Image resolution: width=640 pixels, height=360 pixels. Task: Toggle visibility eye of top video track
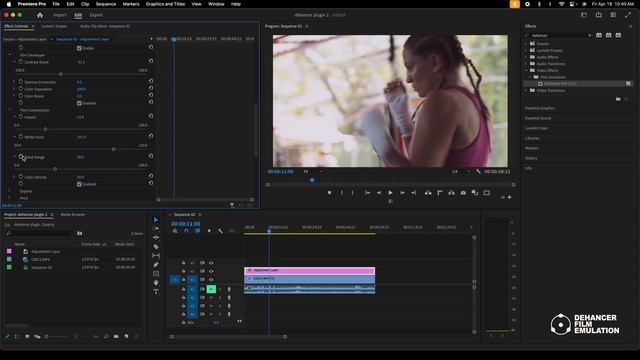[211, 263]
